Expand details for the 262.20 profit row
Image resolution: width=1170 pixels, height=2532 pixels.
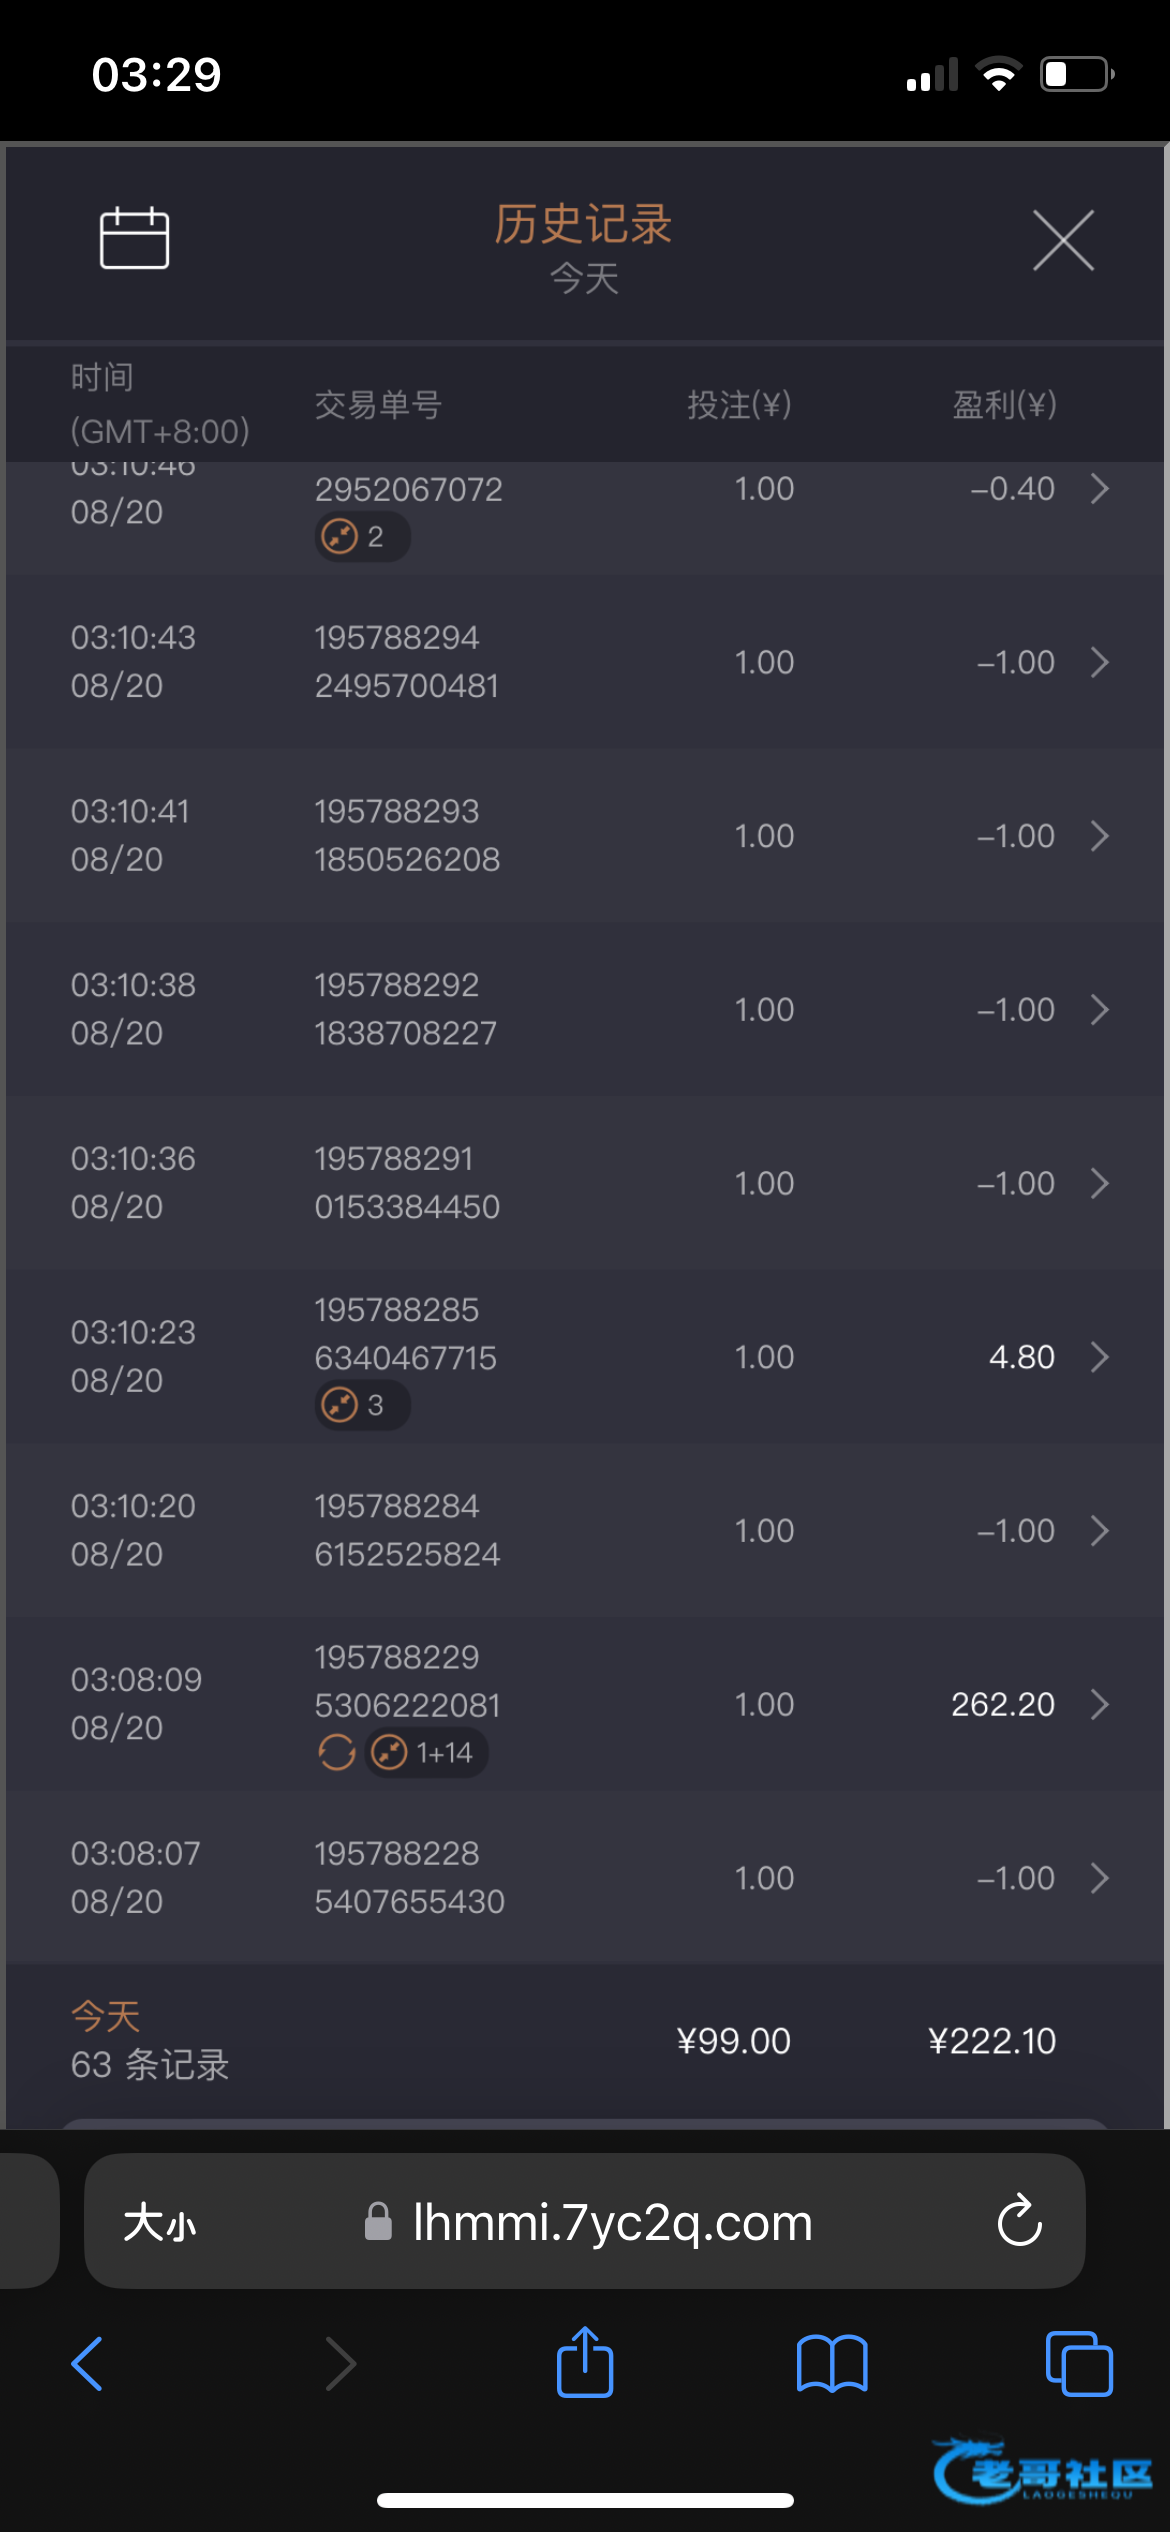click(x=1099, y=1704)
